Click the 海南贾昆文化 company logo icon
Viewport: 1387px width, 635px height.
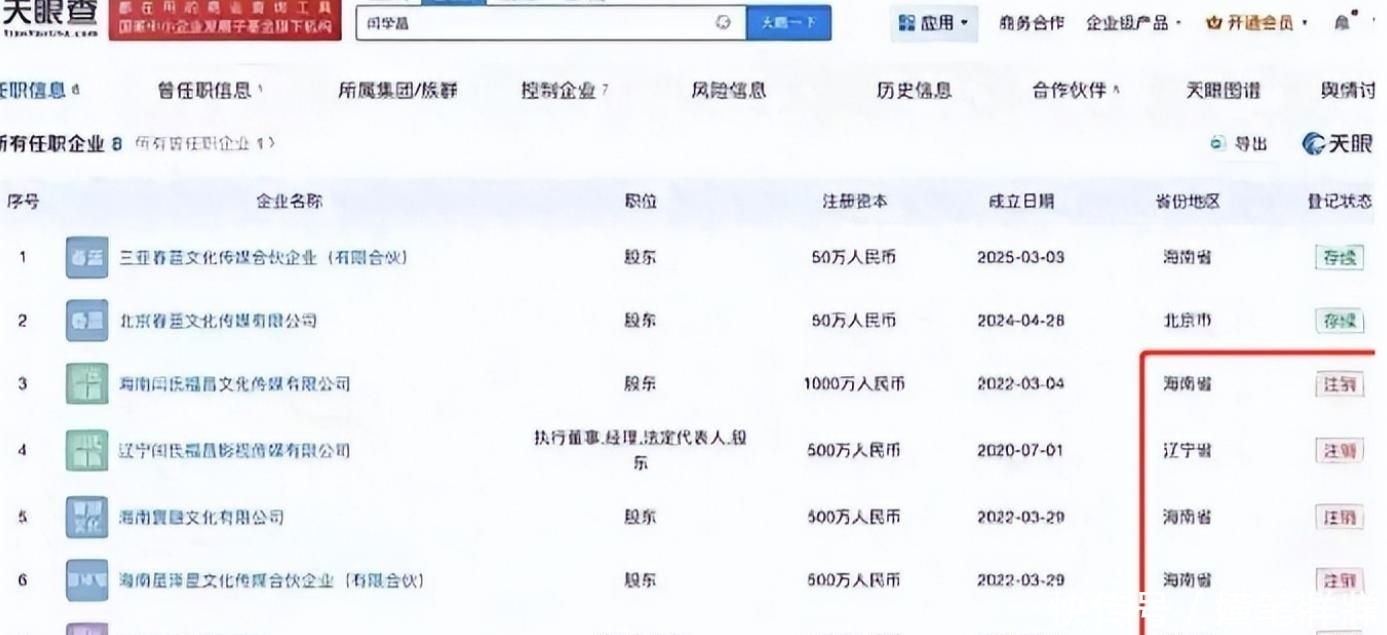(86, 517)
